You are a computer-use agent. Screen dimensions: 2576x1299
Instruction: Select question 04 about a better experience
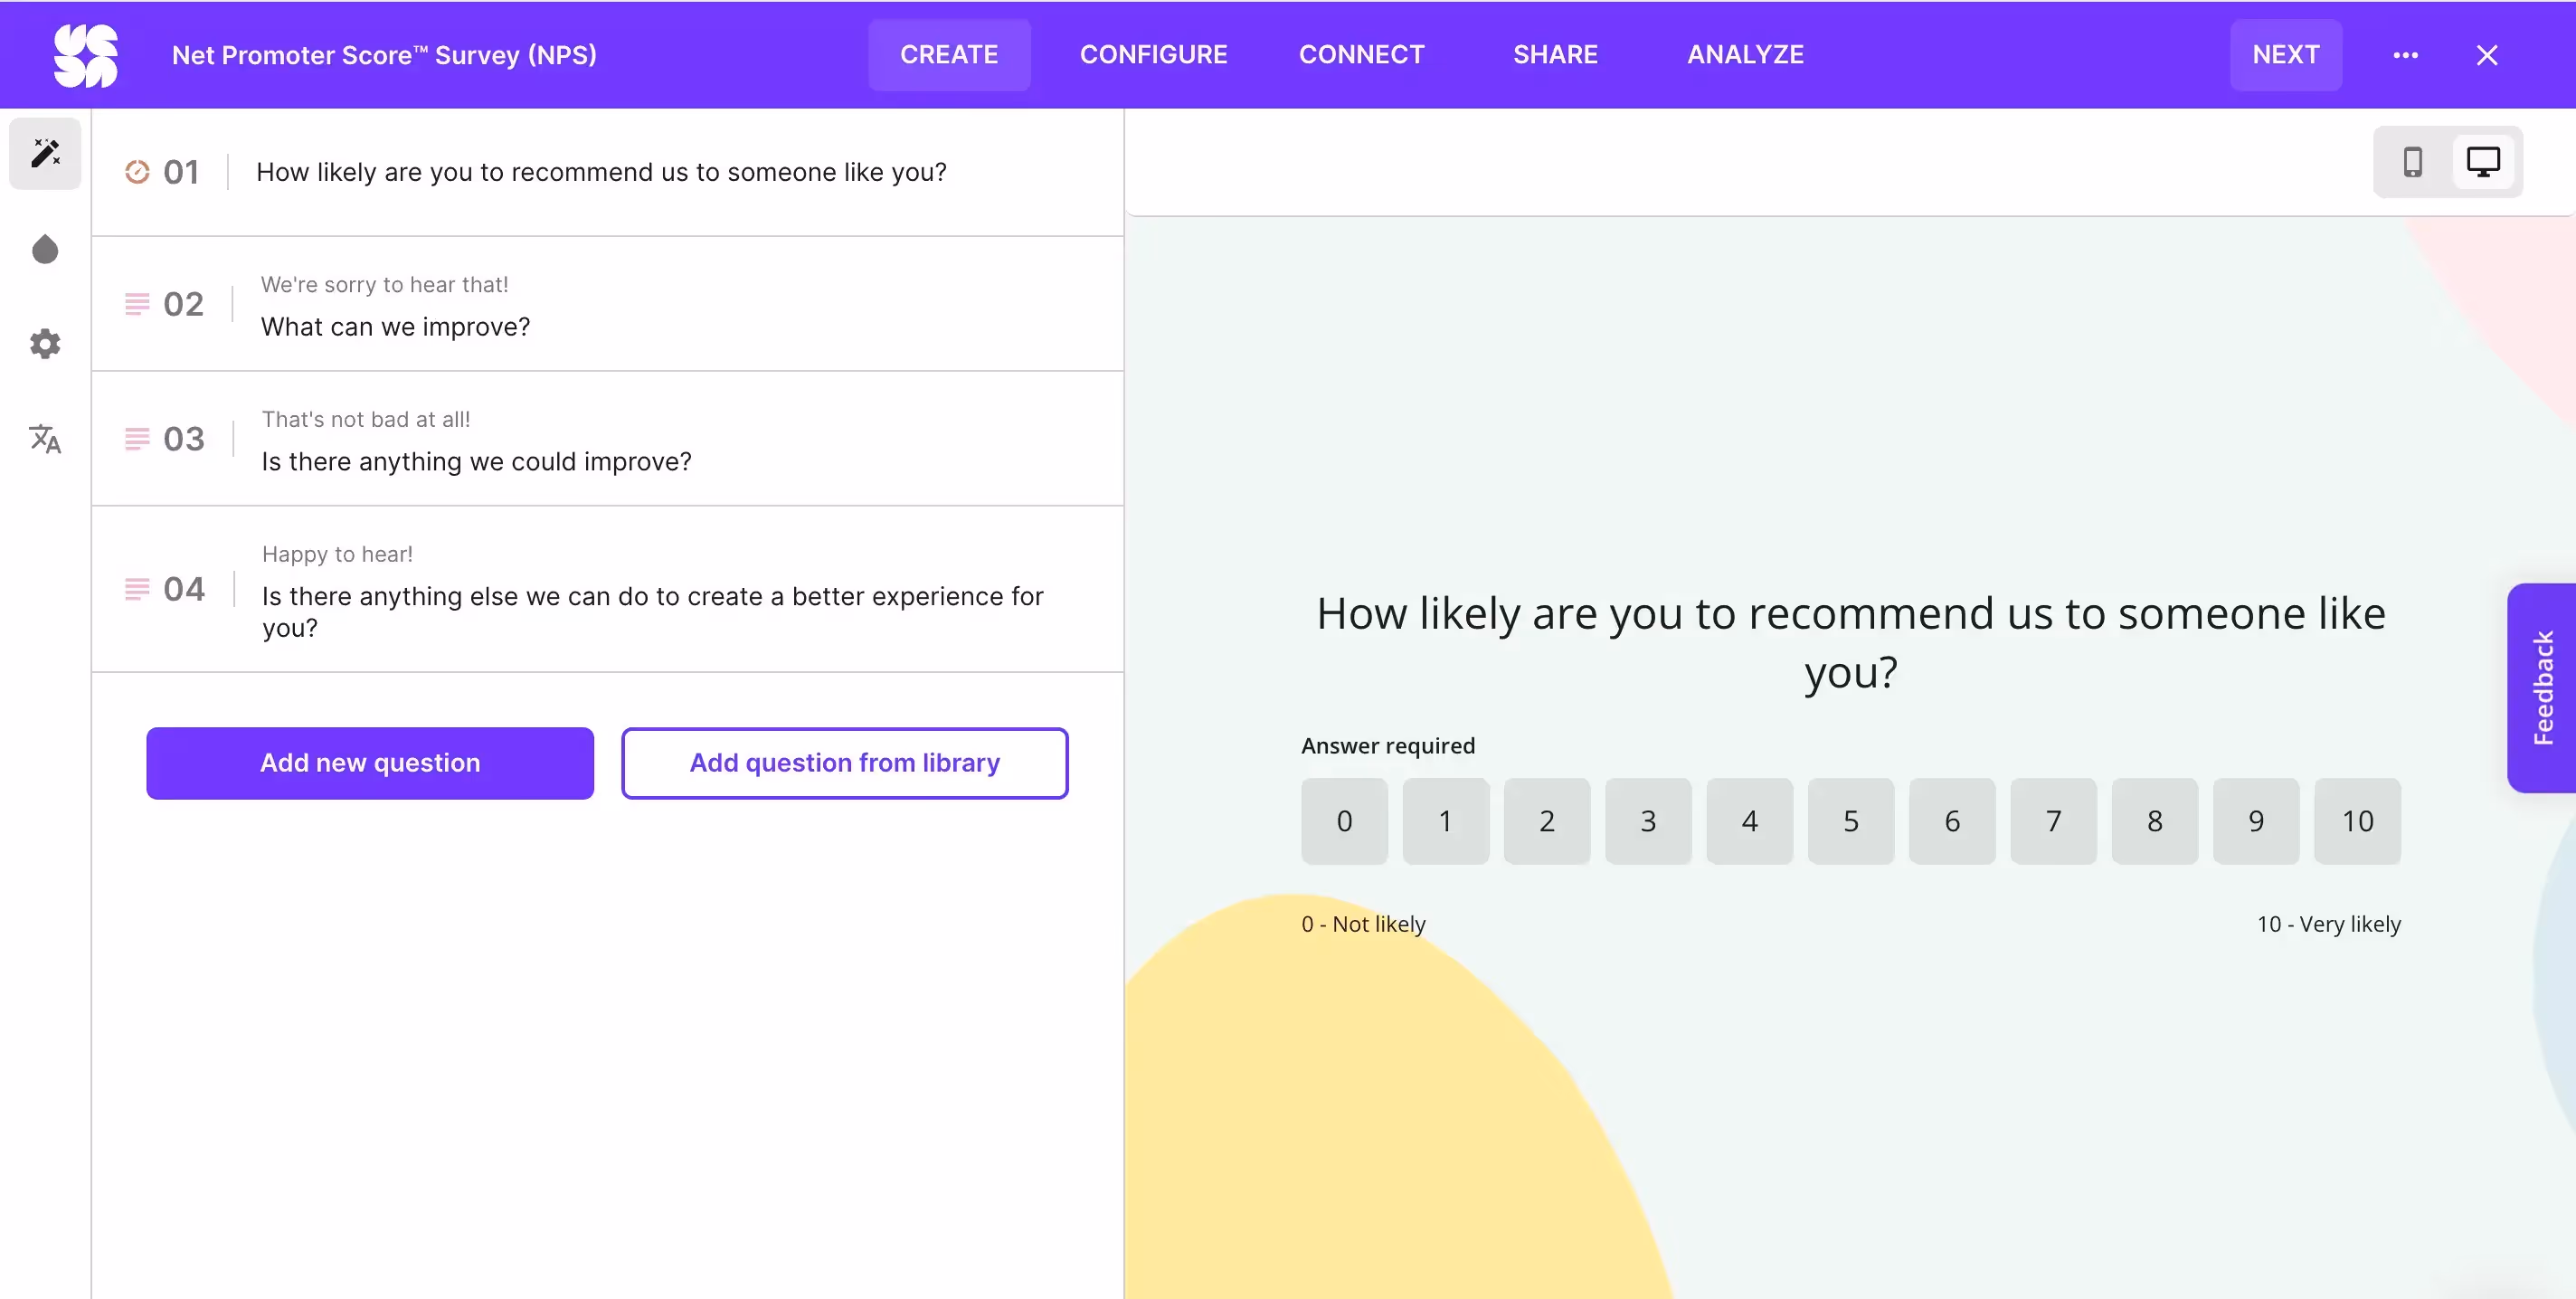608,590
